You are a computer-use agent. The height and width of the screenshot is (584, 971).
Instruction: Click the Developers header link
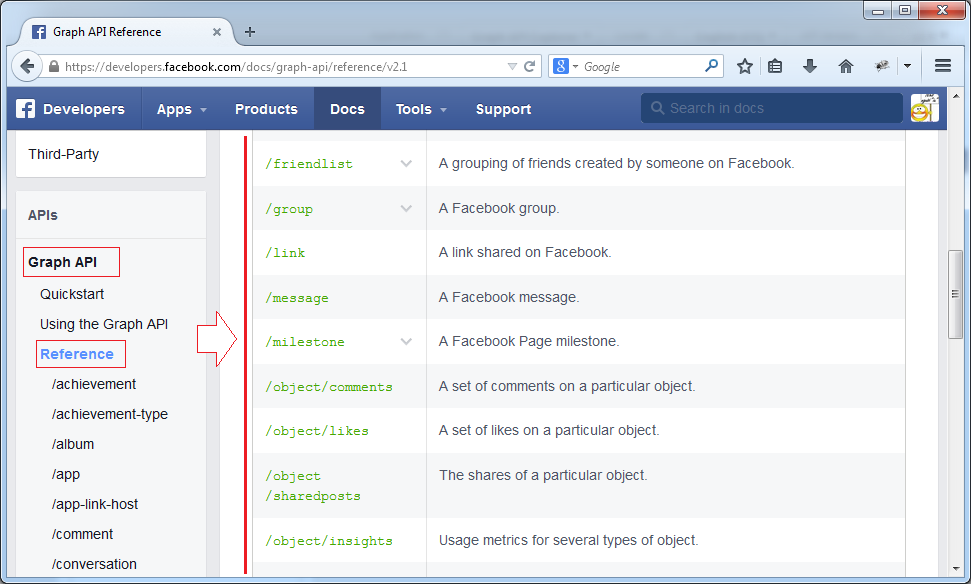tap(84, 109)
